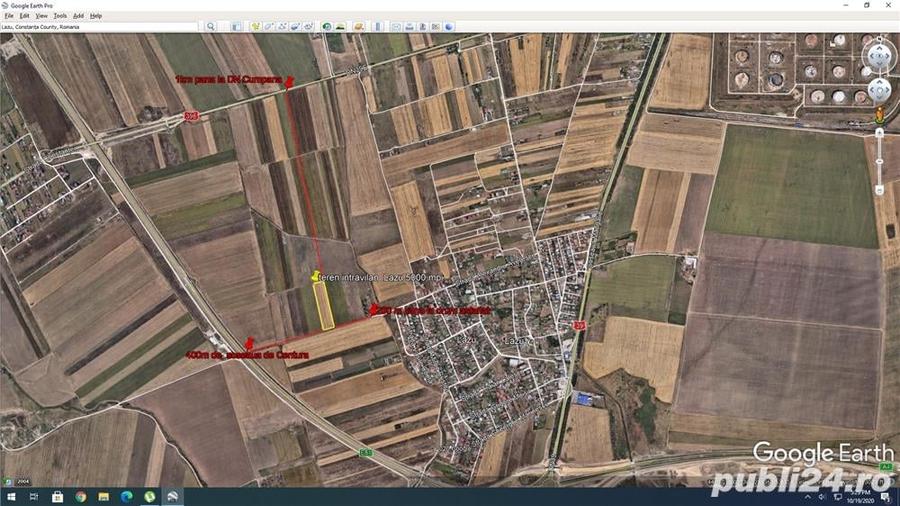
Task: Open the View menu
Action: point(41,16)
